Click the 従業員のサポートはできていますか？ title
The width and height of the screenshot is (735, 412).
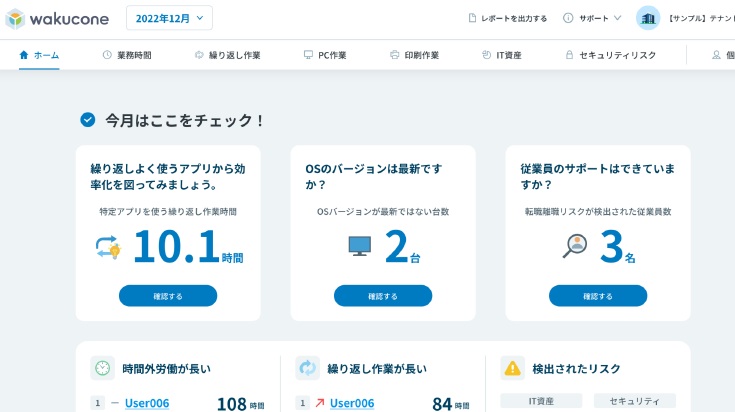pyautogui.click(x=597, y=176)
